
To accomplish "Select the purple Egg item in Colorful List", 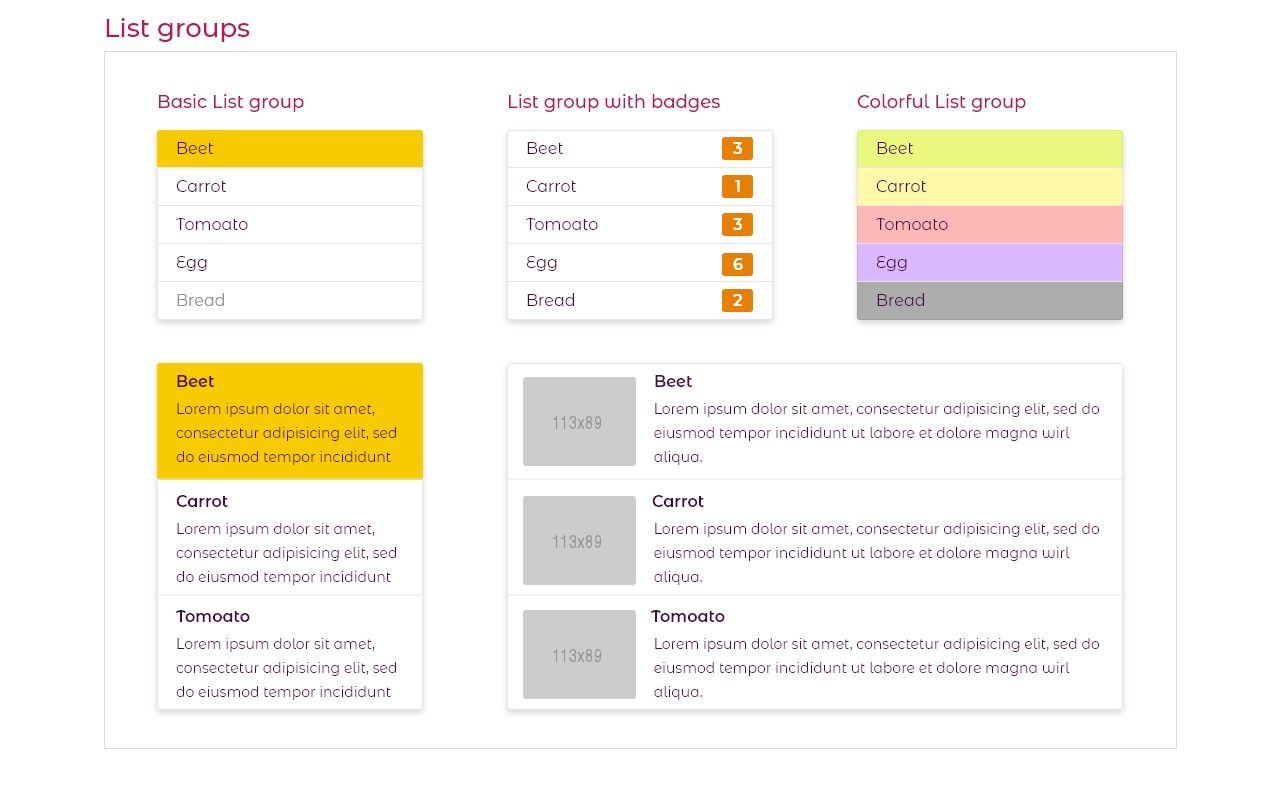I will (990, 263).
